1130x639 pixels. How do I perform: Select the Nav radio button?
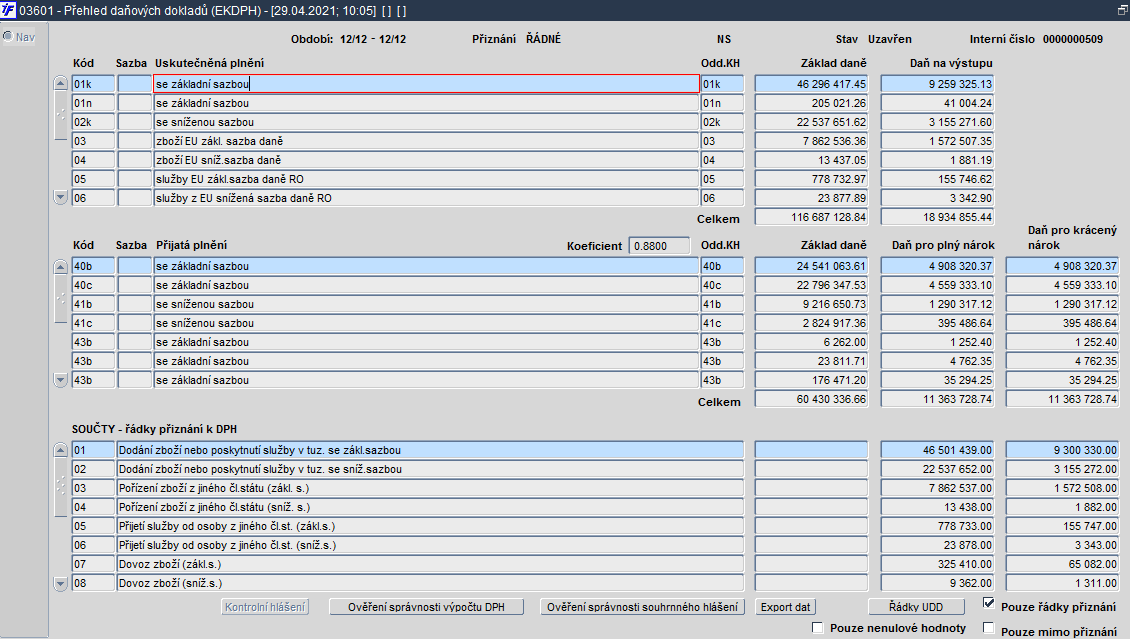[8, 37]
